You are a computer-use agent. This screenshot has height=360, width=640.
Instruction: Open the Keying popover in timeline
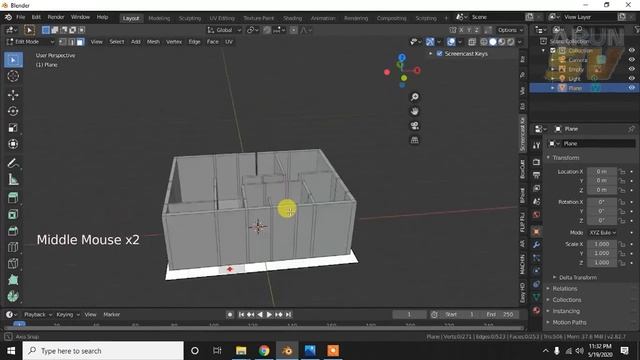pos(67,314)
